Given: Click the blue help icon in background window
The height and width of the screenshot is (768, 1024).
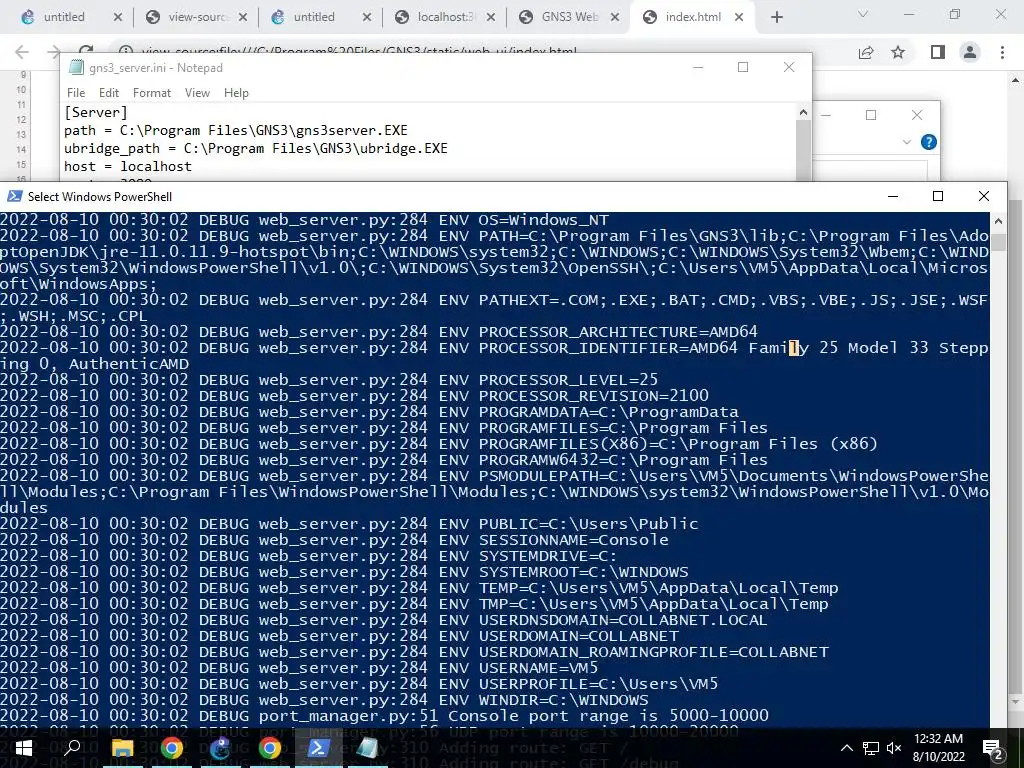Looking at the screenshot, I should (929, 142).
